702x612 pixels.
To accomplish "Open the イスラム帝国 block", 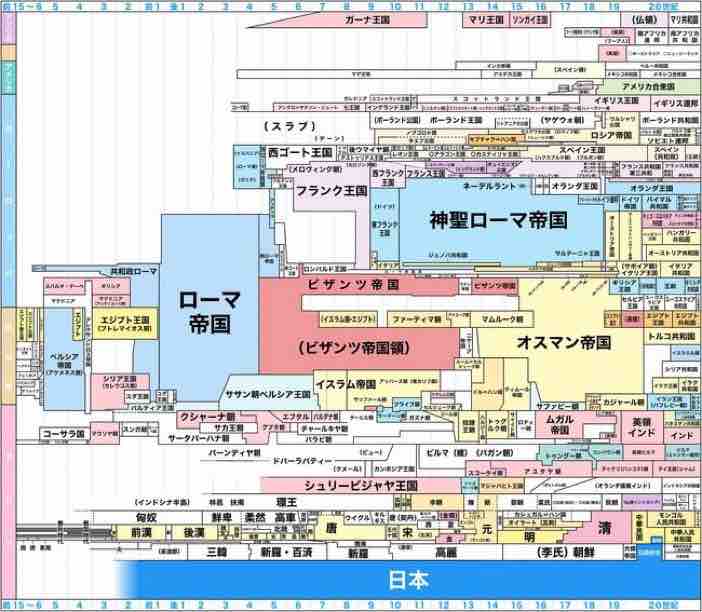I will (345, 385).
